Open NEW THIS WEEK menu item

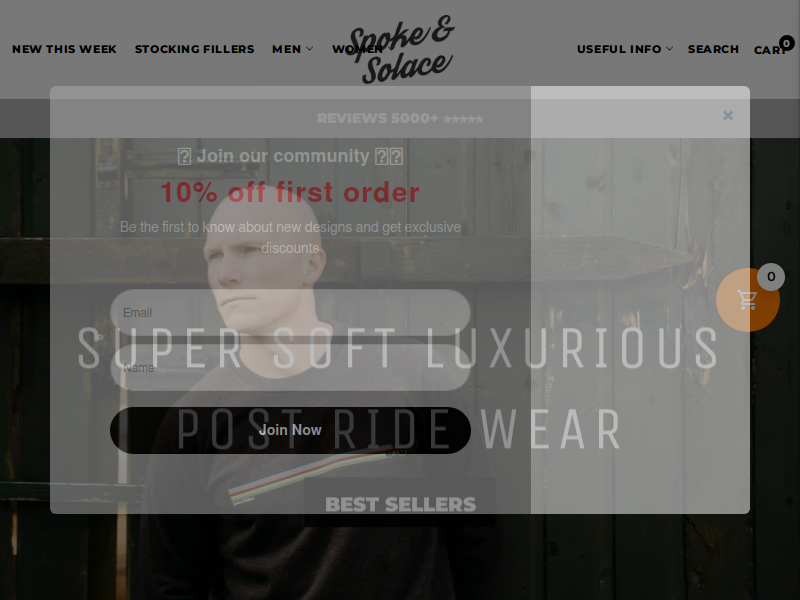[x=64, y=49]
